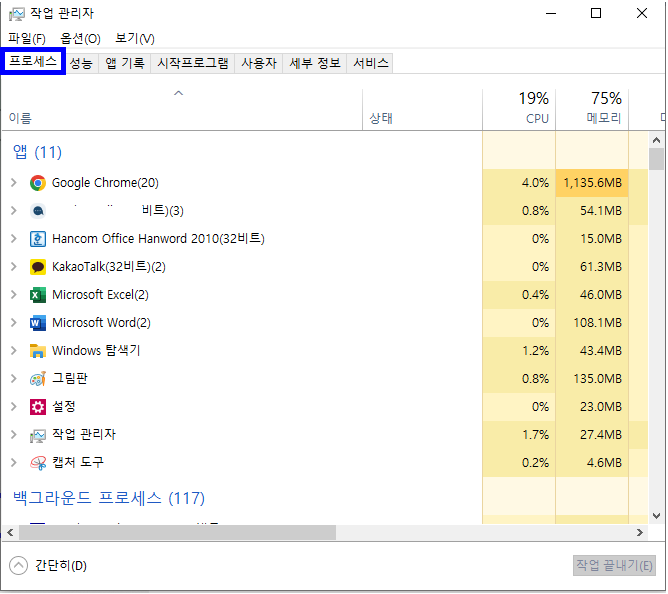Click the horizontal scrollbar thumb

[177, 533]
